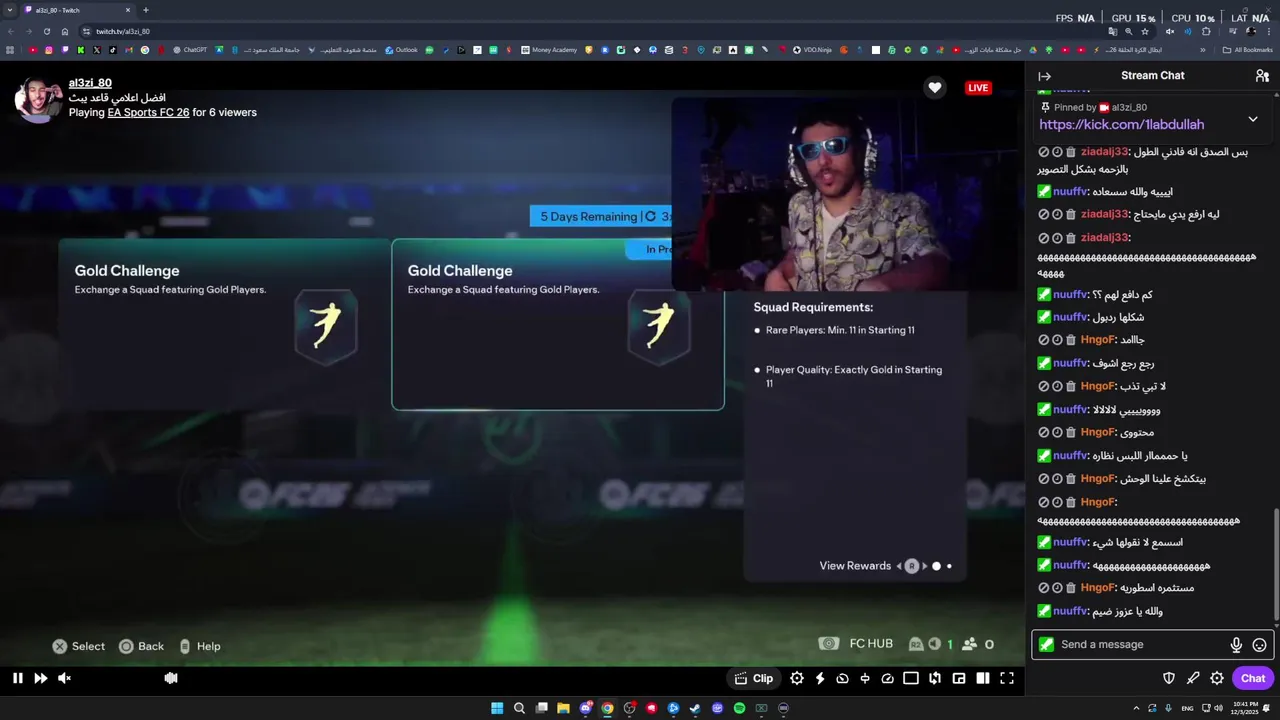Open the All Bookmarks folder
1280x720 pixels.
(x=1247, y=50)
